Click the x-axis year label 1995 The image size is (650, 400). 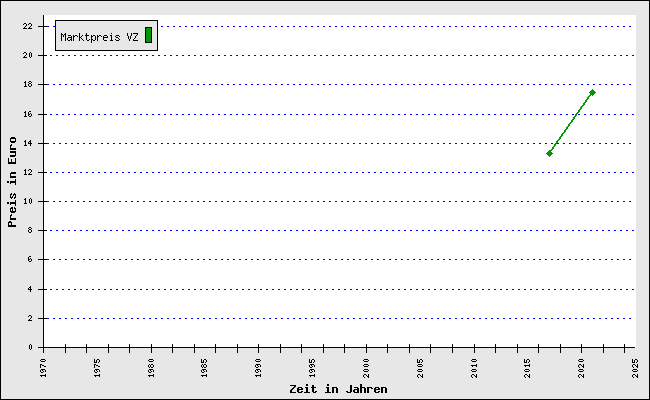(x=312, y=368)
